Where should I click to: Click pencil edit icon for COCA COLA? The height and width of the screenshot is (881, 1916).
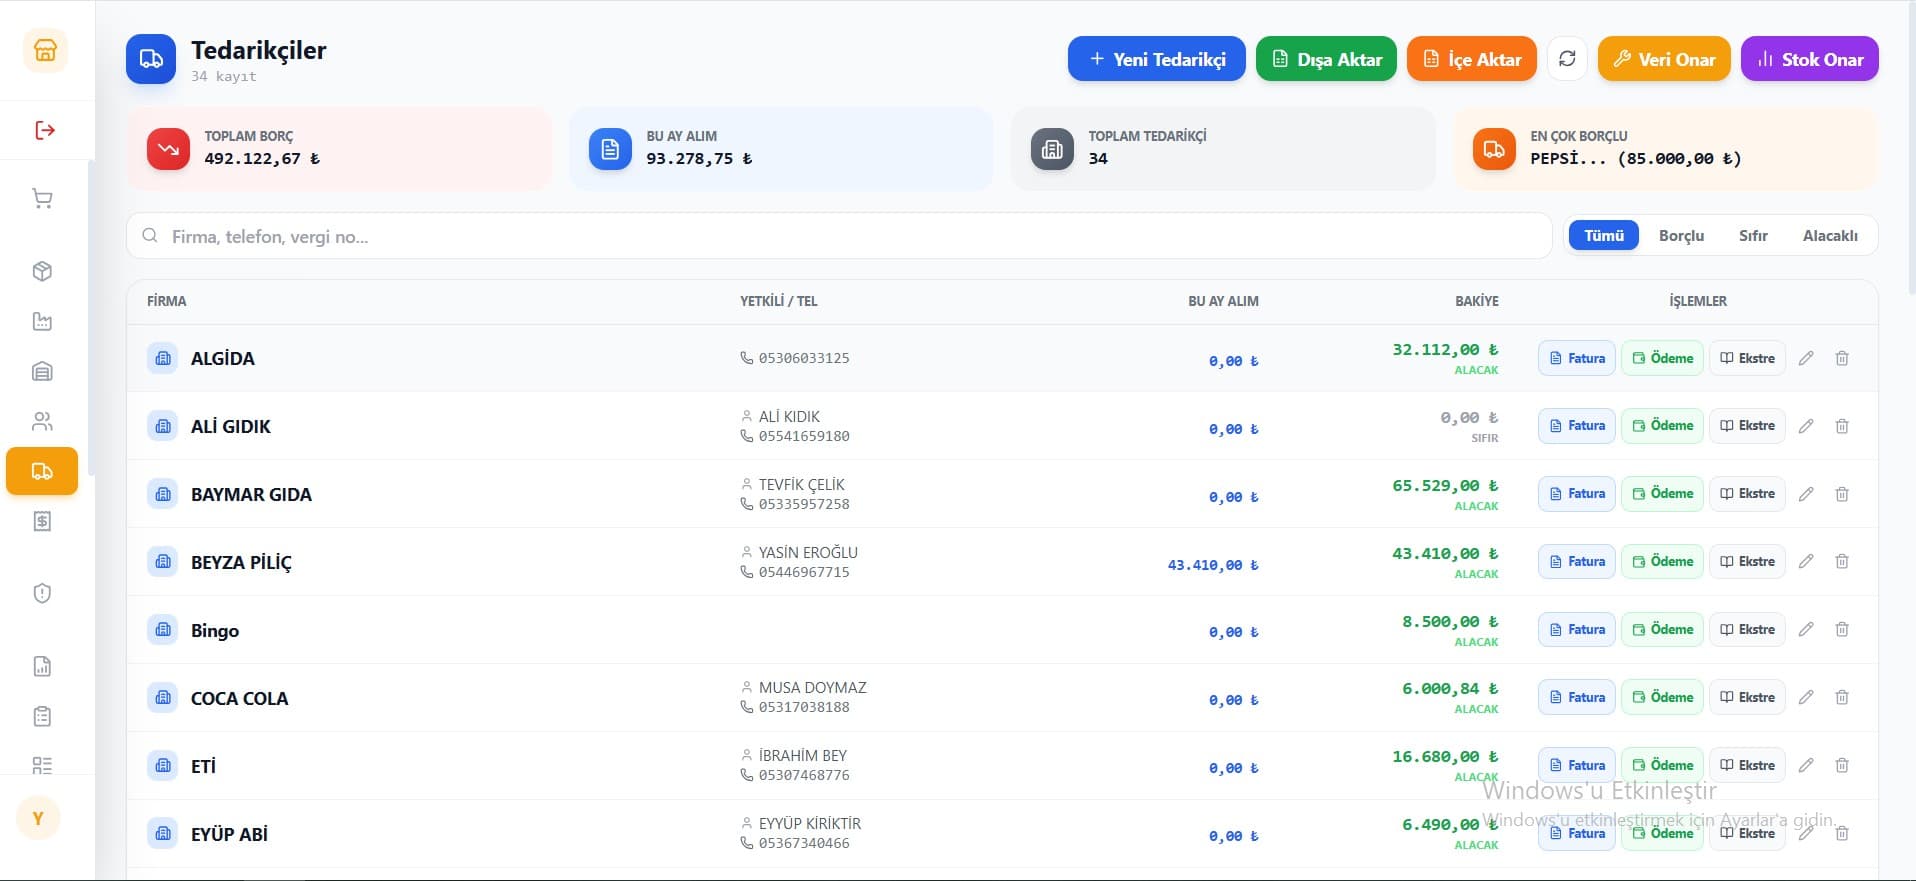[1806, 697]
